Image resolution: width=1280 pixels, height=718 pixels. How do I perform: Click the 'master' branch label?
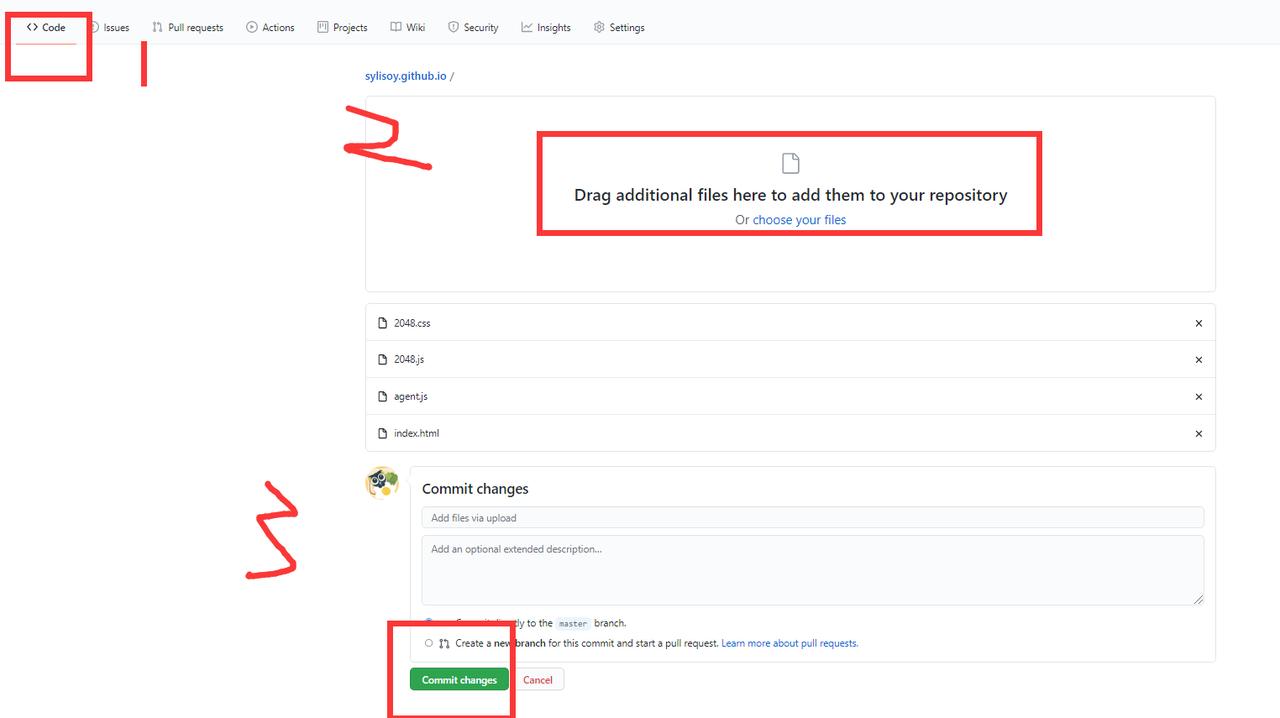pyautogui.click(x=573, y=623)
